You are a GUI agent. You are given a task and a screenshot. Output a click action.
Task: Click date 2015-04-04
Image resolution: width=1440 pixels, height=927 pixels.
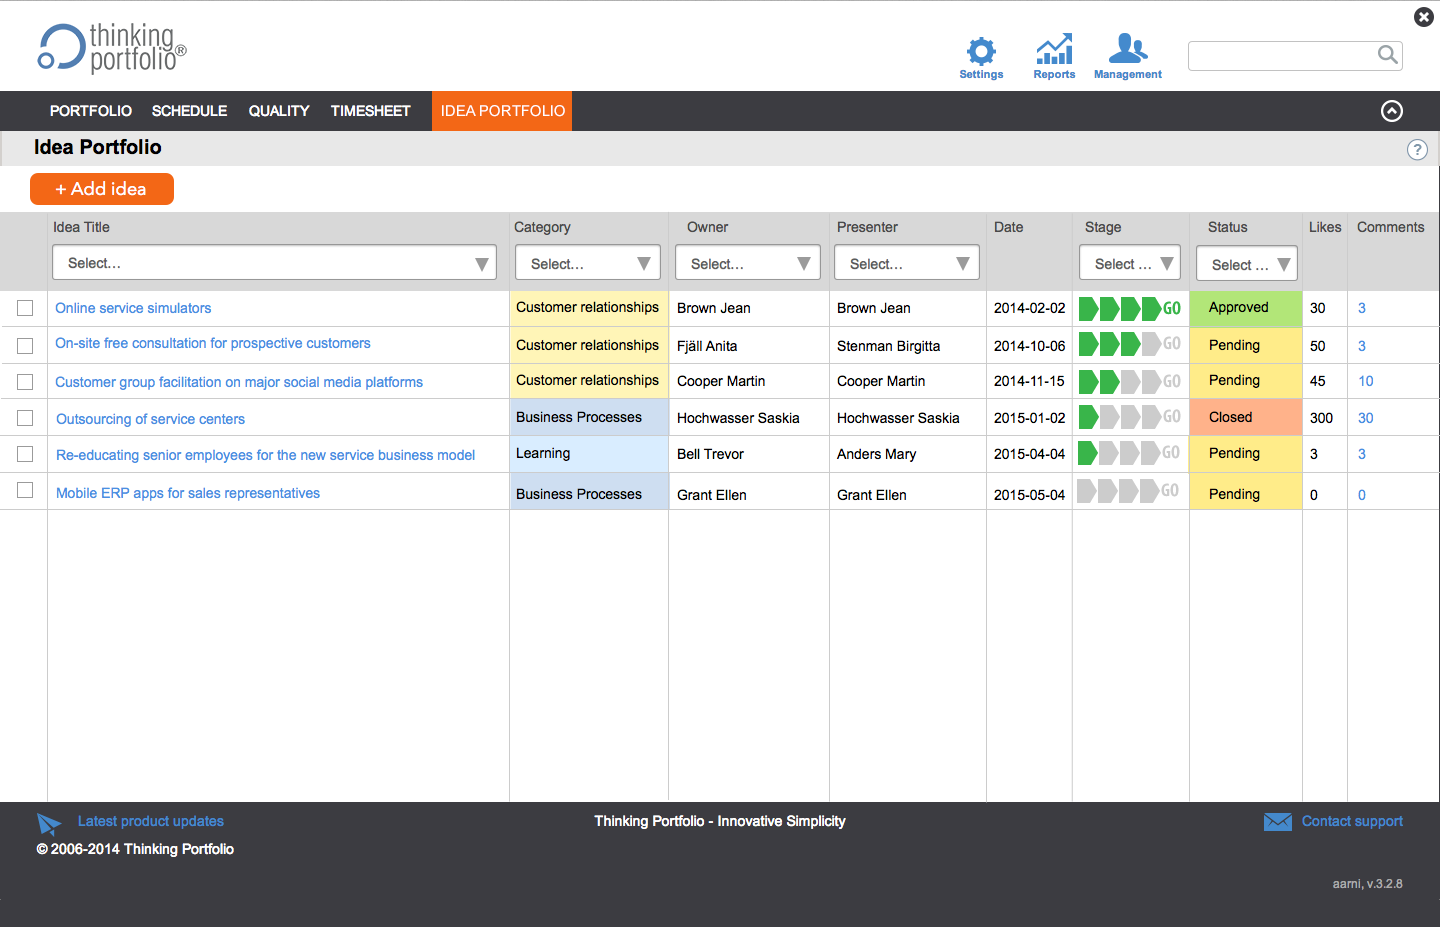pos(1029,454)
